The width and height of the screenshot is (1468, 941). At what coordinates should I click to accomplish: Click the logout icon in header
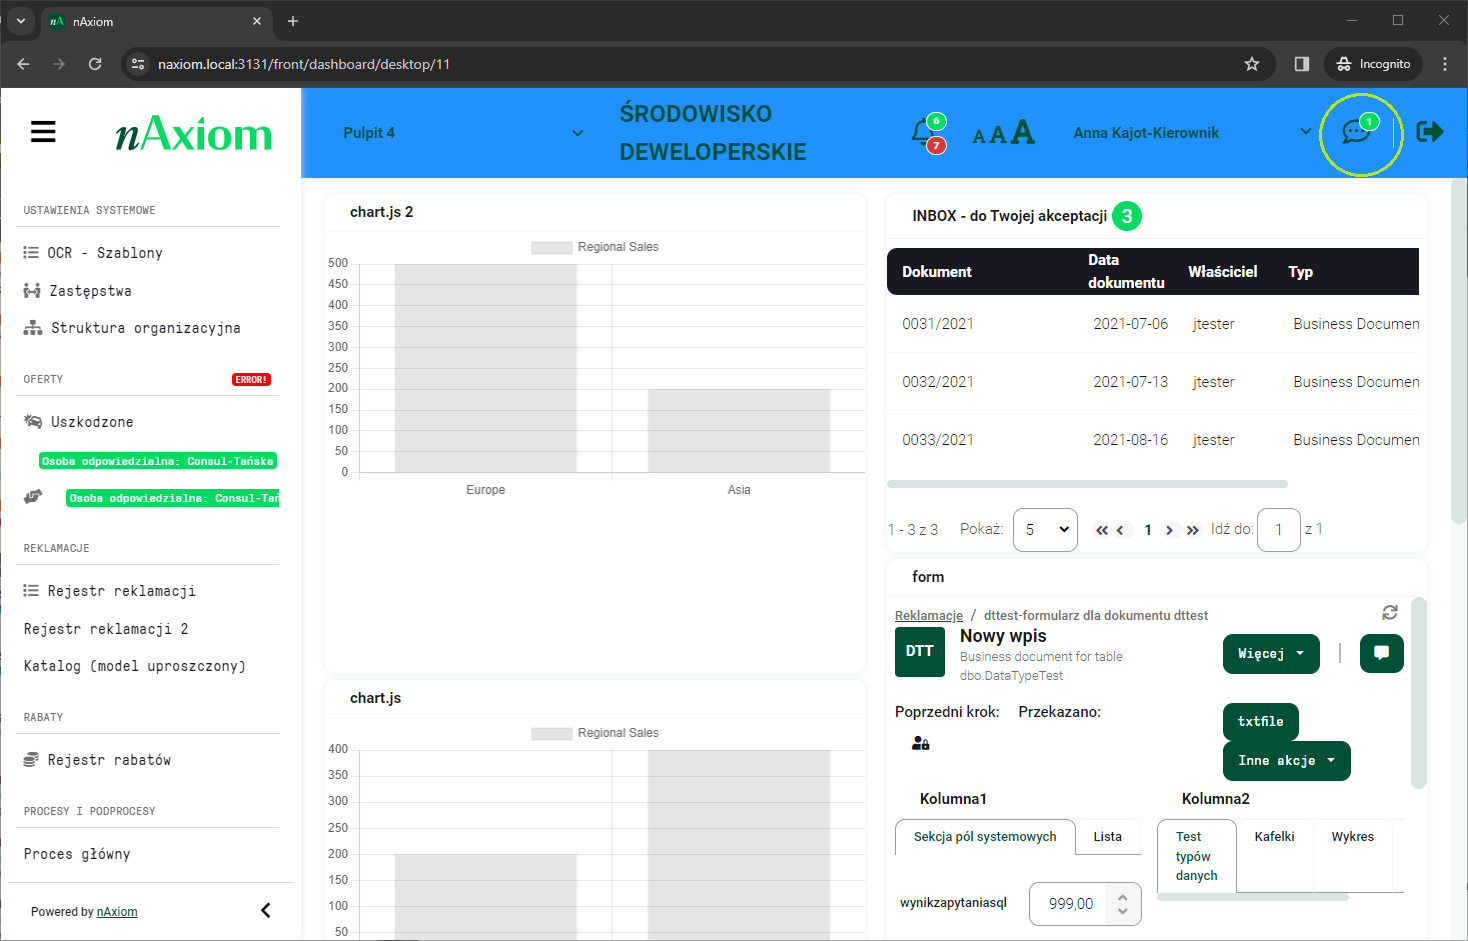1430,132
